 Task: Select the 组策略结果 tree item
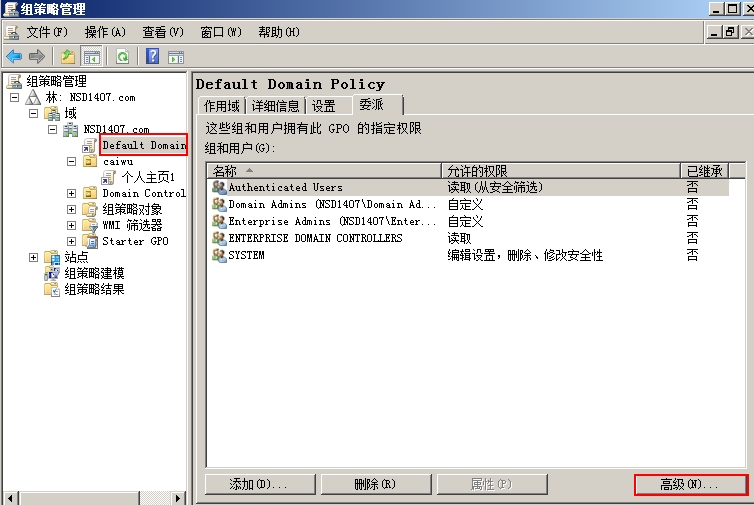94,289
